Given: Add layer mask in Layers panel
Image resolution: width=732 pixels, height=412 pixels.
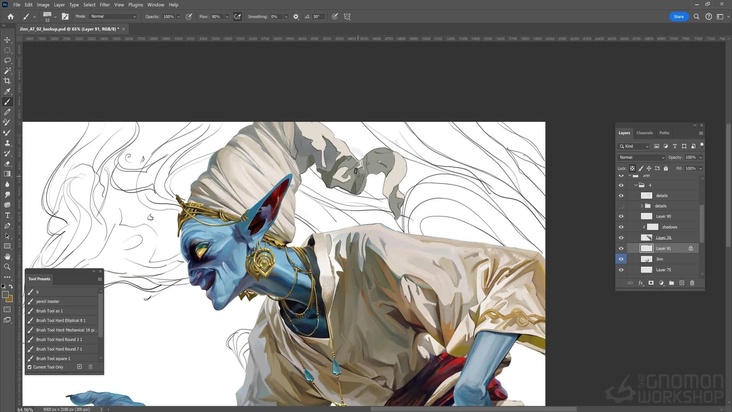Looking at the screenshot, I should 651,283.
